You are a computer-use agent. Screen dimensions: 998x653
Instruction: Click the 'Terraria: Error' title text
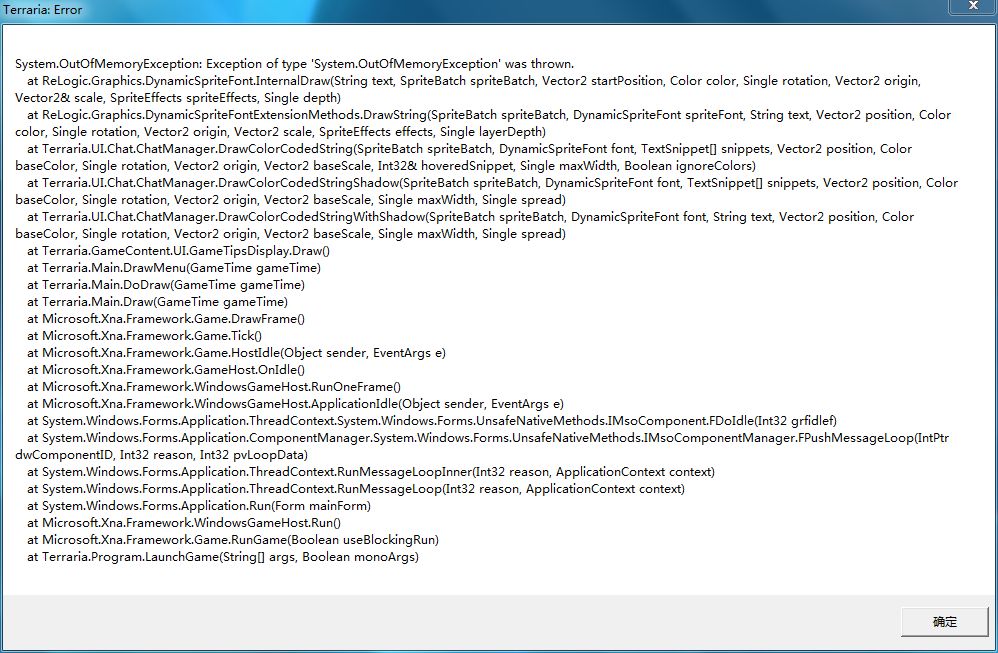(43, 10)
